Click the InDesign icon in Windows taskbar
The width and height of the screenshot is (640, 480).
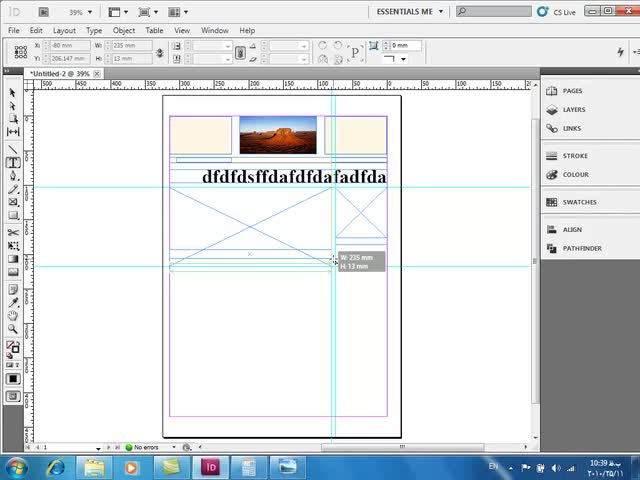coord(211,467)
